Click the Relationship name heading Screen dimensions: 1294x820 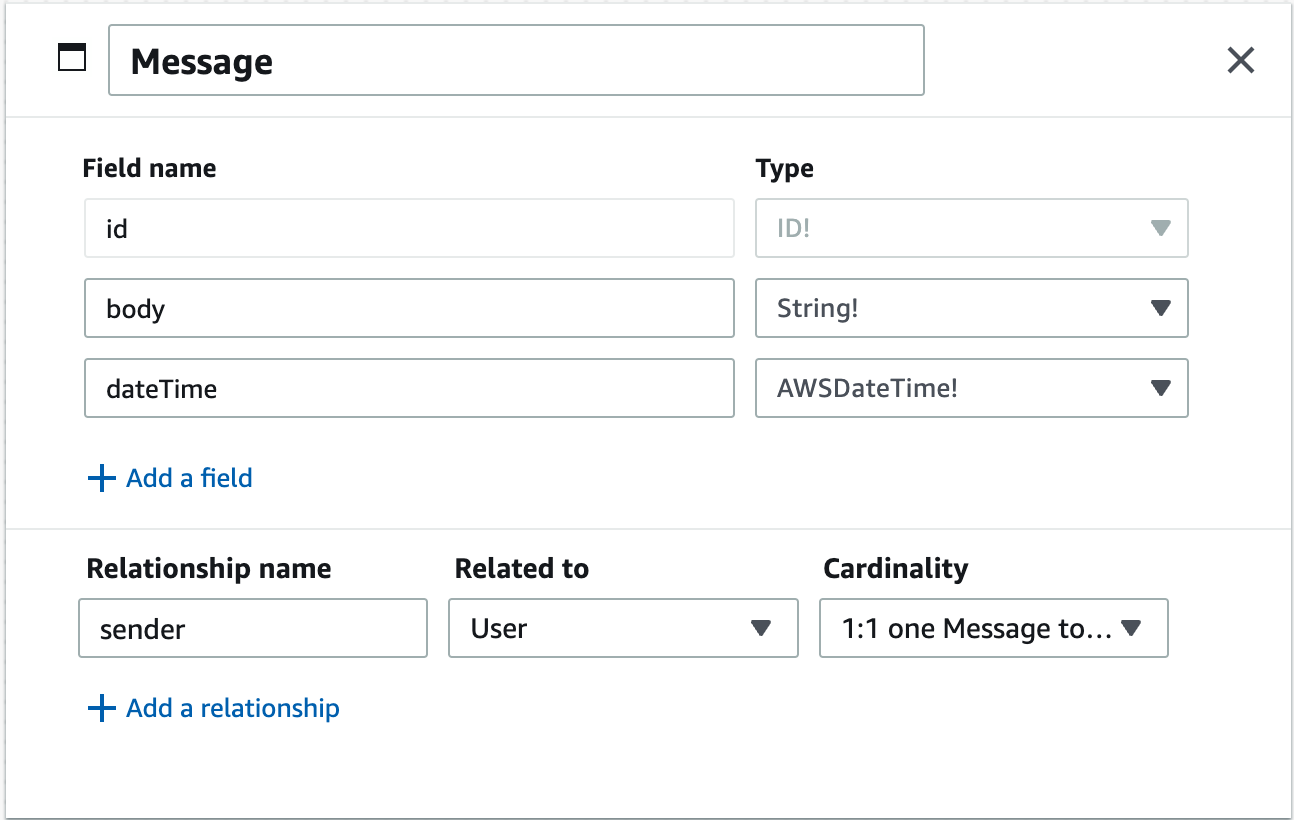tap(209, 568)
